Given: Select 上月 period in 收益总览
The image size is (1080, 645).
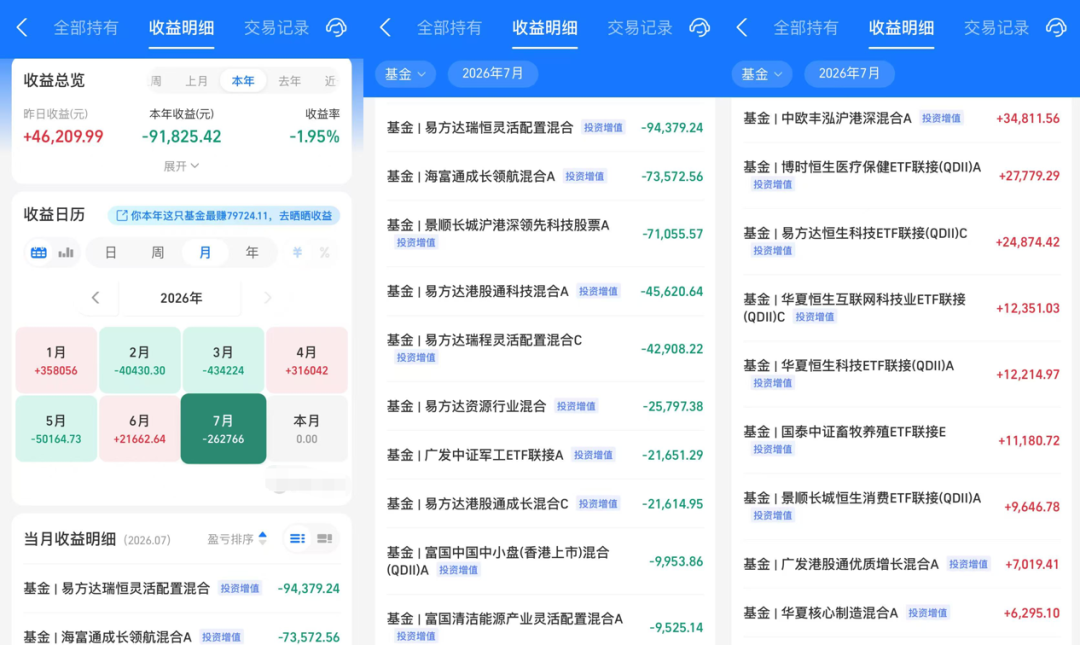Looking at the screenshot, I should (196, 81).
